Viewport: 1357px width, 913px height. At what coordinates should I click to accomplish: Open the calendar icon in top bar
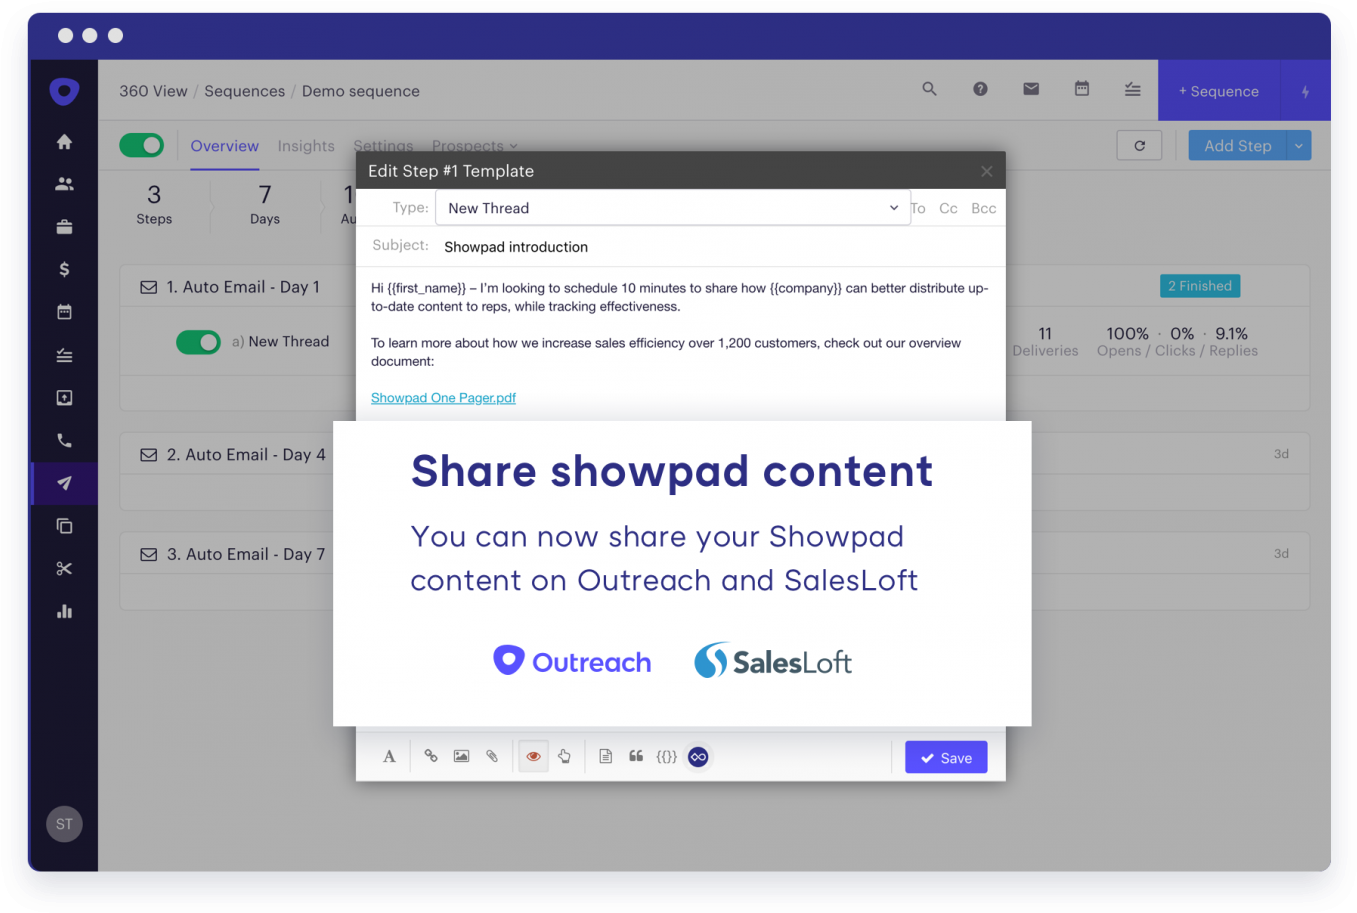1082,89
